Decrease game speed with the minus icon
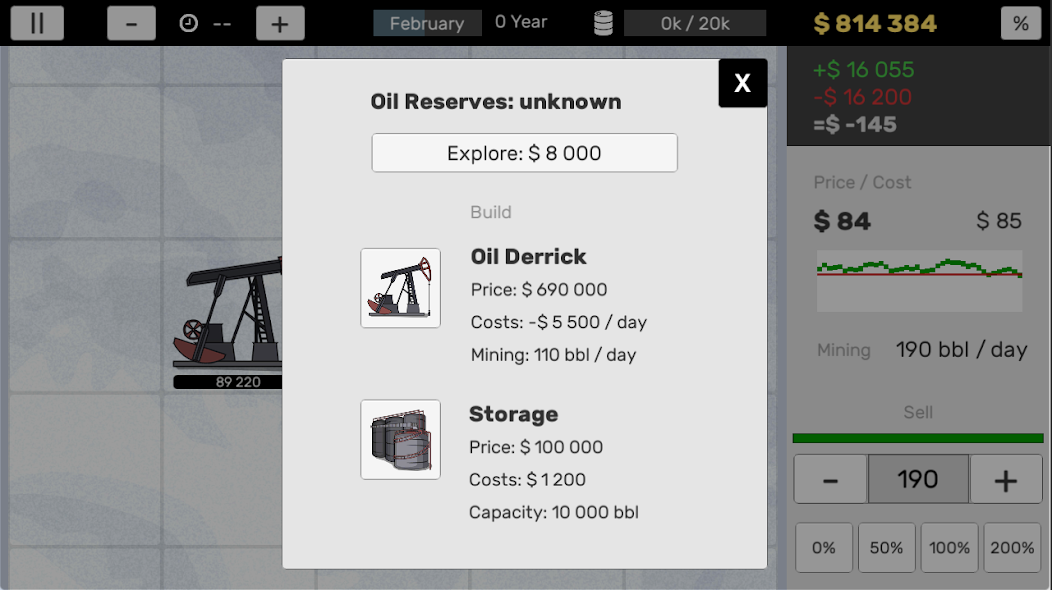The width and height of the screenshot is (1052, 590). click(131, 23)
